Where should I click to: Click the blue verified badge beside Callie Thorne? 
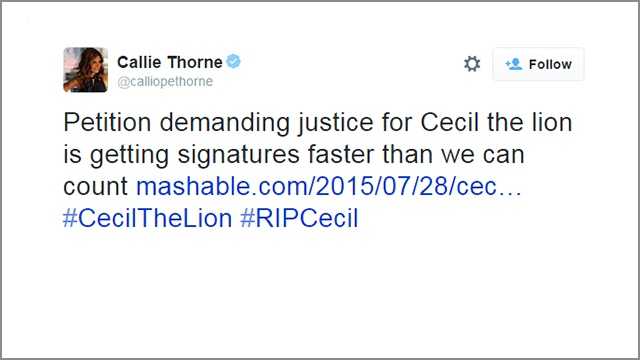(x=233, y=62)
